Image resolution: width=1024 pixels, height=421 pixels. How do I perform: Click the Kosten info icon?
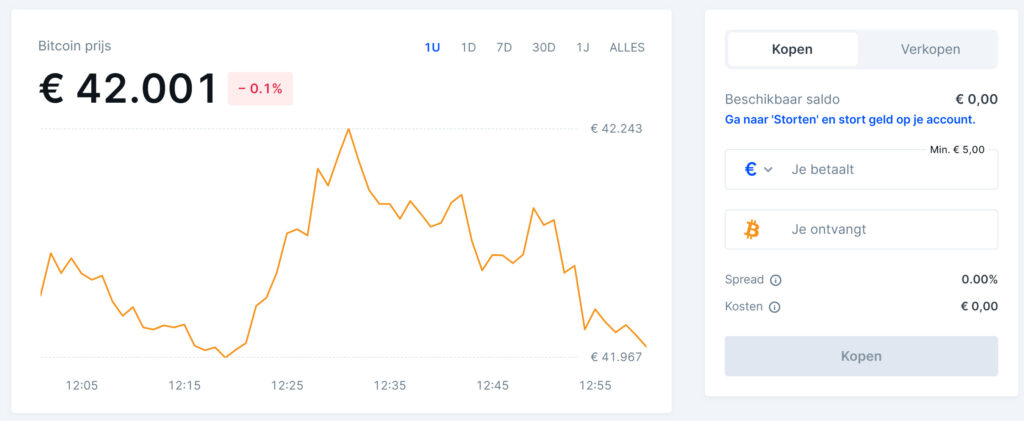(775, 307)
